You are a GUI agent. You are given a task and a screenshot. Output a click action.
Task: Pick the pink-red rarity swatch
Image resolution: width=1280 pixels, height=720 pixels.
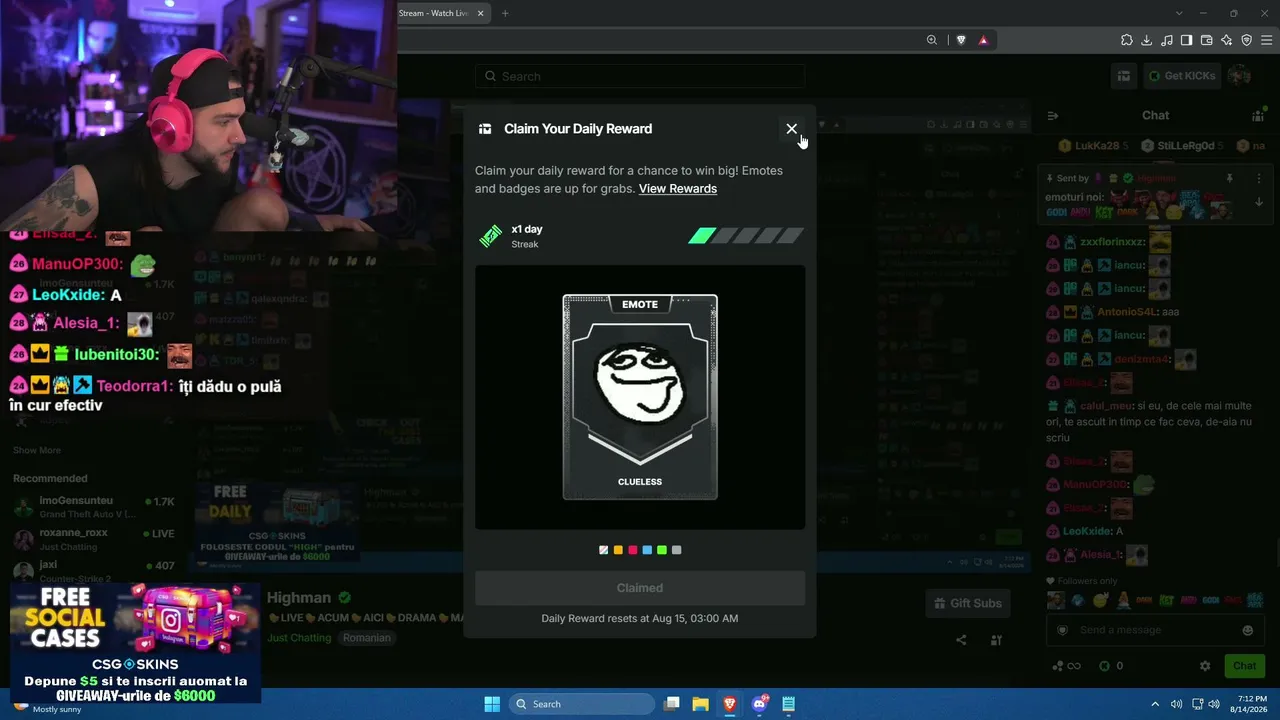tap(633, 550)
